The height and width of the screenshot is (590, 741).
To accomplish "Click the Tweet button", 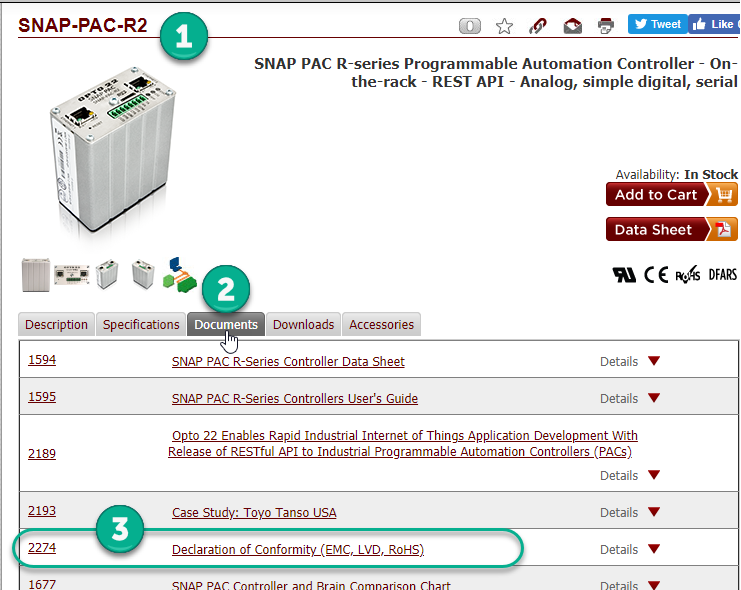I will (x=657, y=24).
